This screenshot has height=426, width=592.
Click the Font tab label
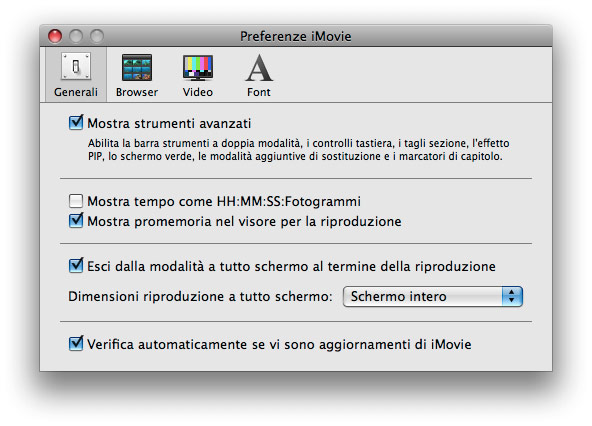[259, 92]
